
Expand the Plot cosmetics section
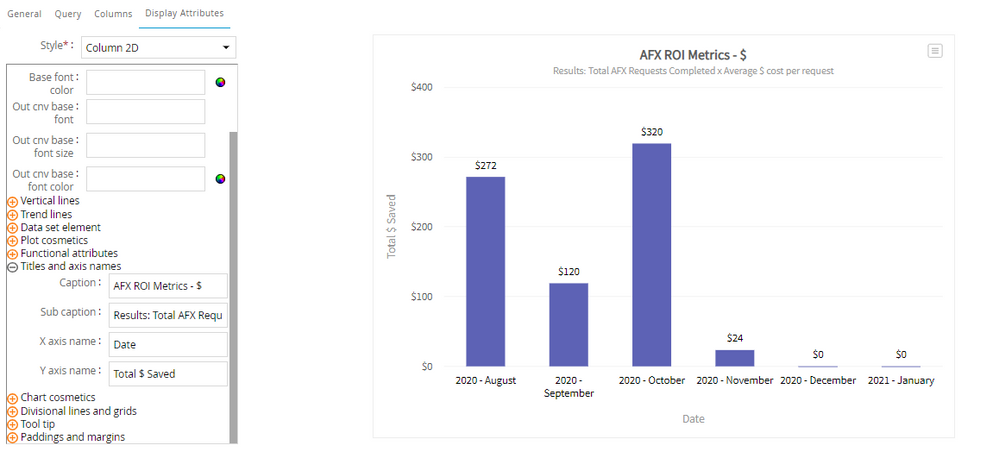click(13, 240)
